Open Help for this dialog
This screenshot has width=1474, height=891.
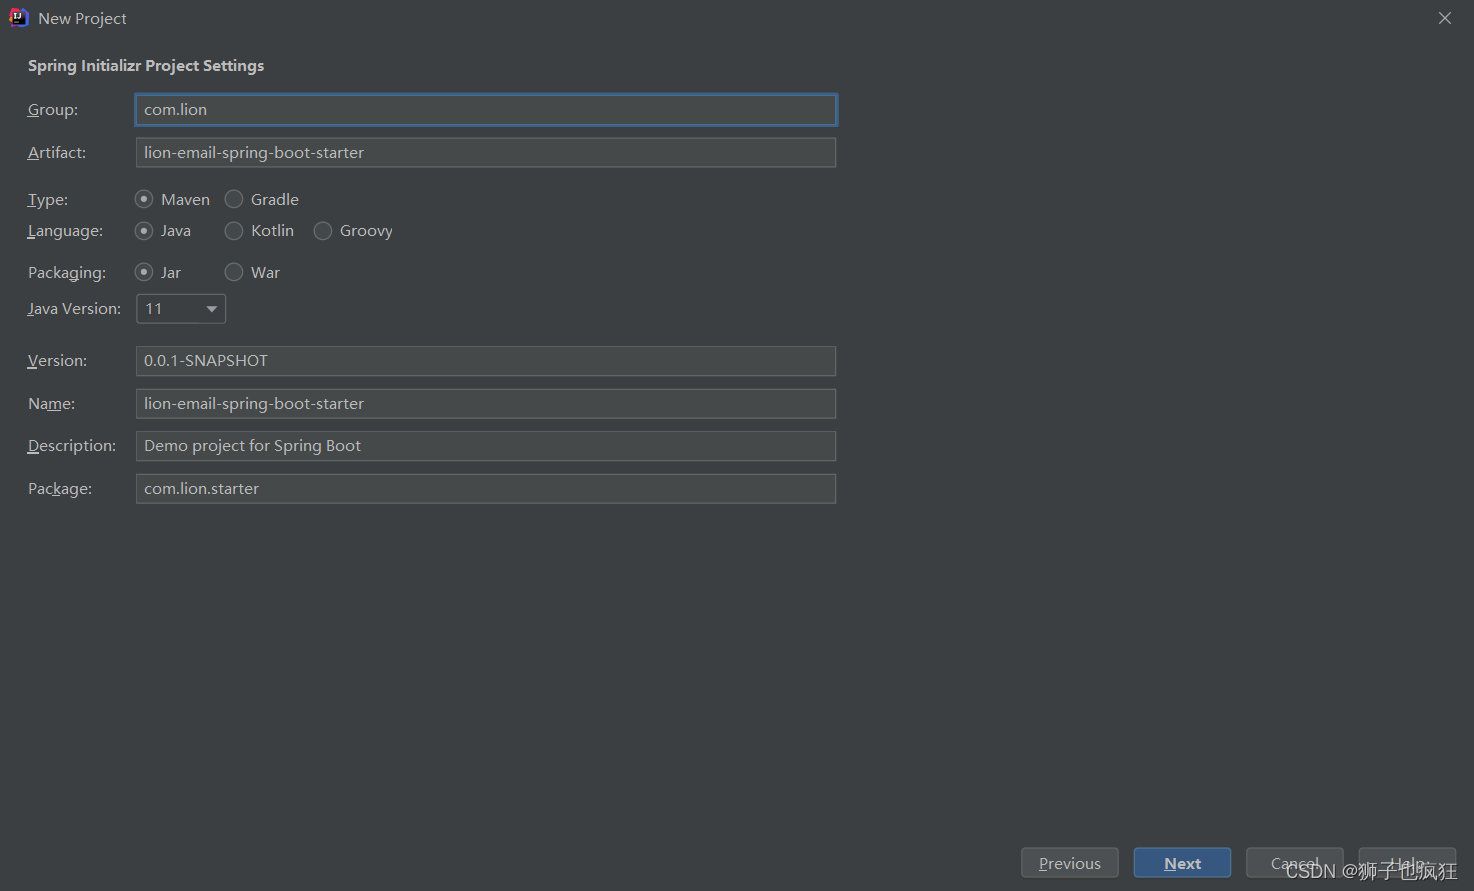click(1407, 863)
